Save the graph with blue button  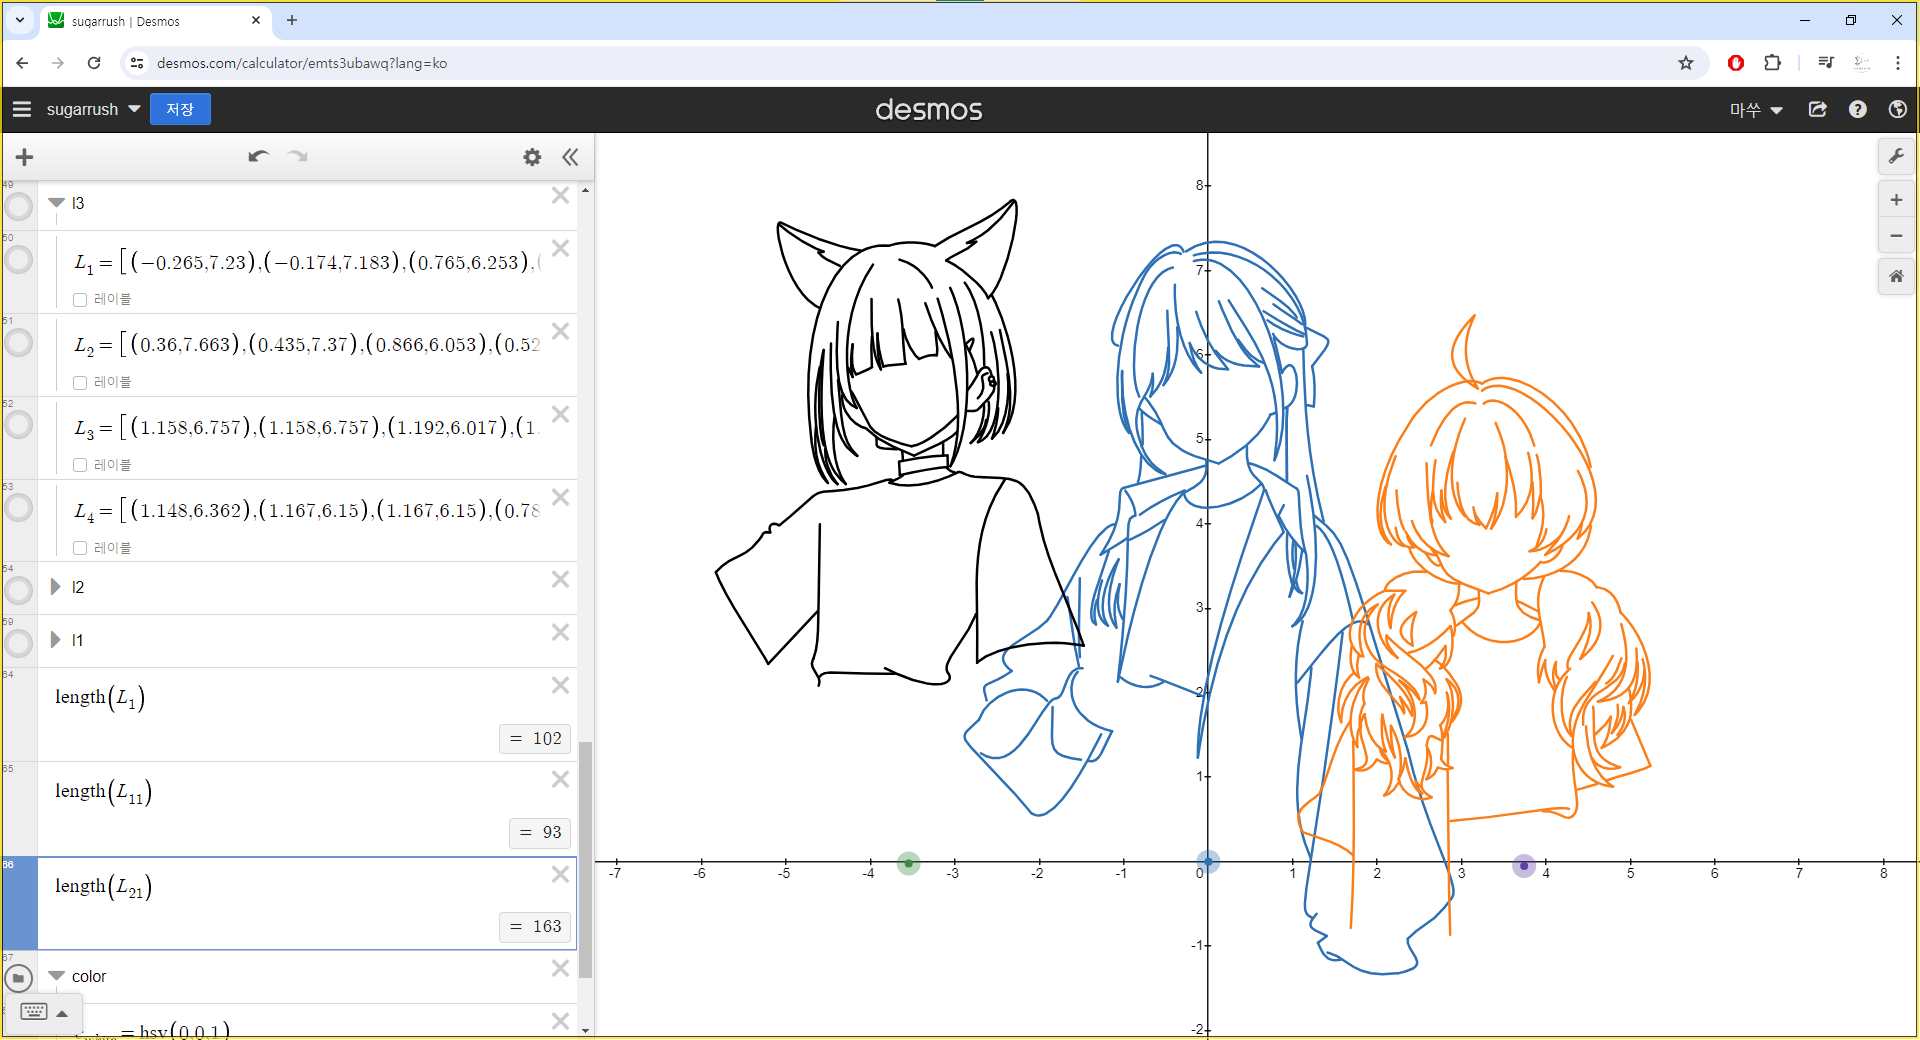tap(180, 109)
